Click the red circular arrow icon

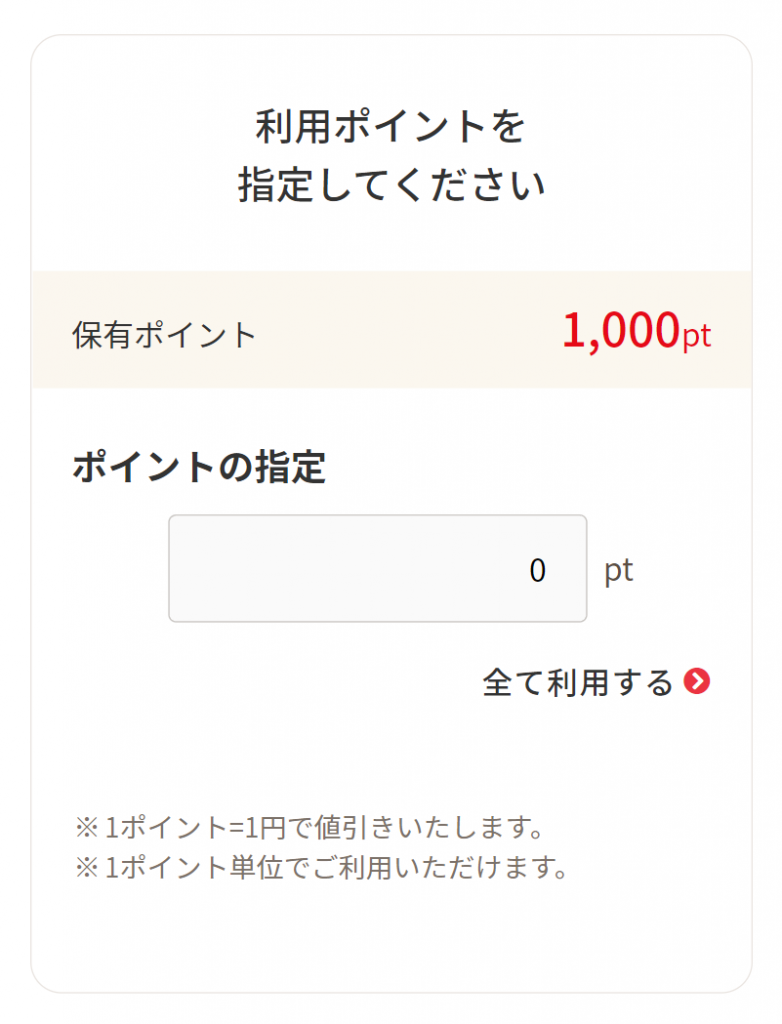pyautogui.click(x=696, y=681)
